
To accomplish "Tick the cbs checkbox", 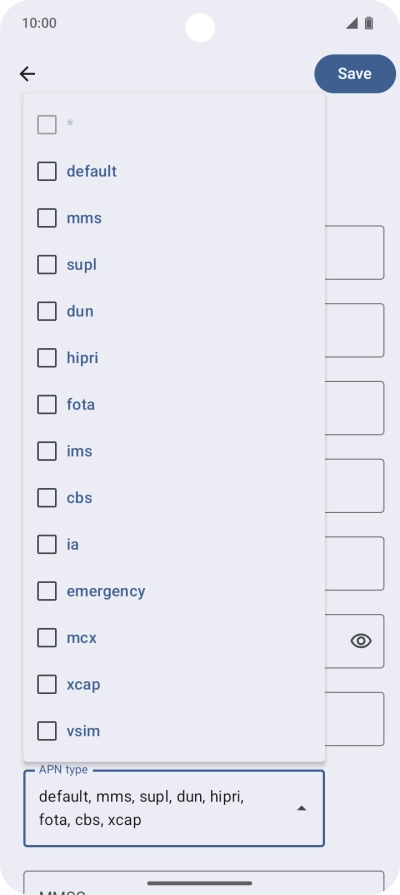I will 47,498.
